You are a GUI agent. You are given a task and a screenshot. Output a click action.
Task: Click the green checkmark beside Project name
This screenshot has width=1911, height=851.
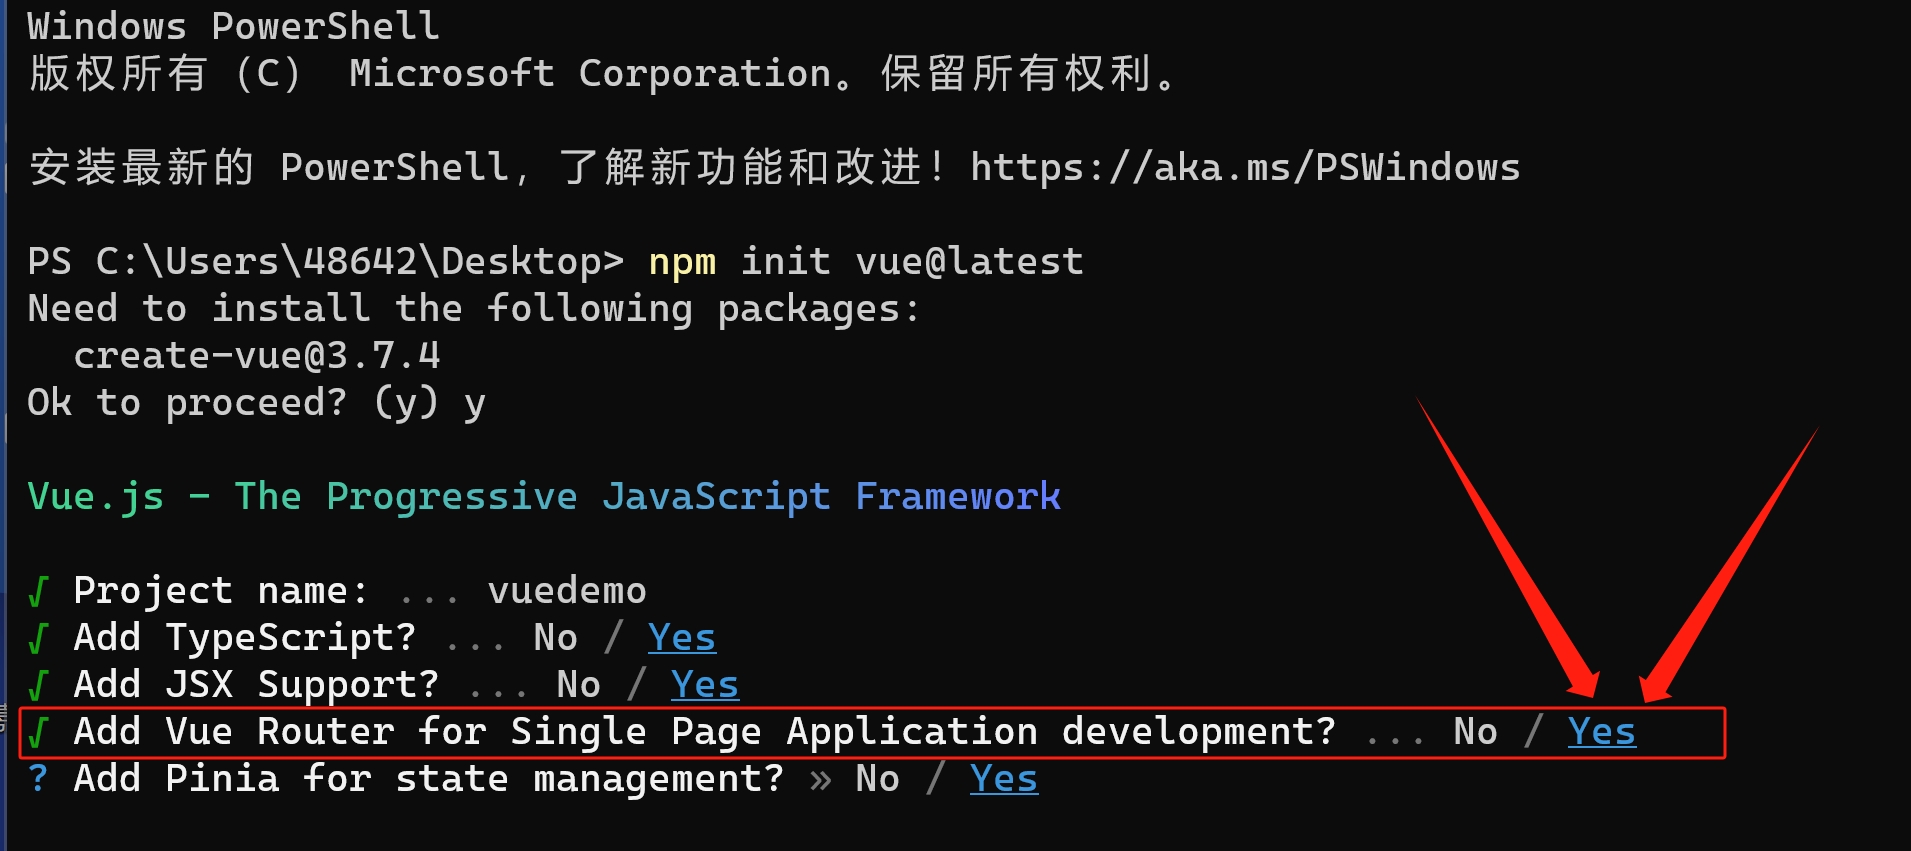tap(38, 592)
